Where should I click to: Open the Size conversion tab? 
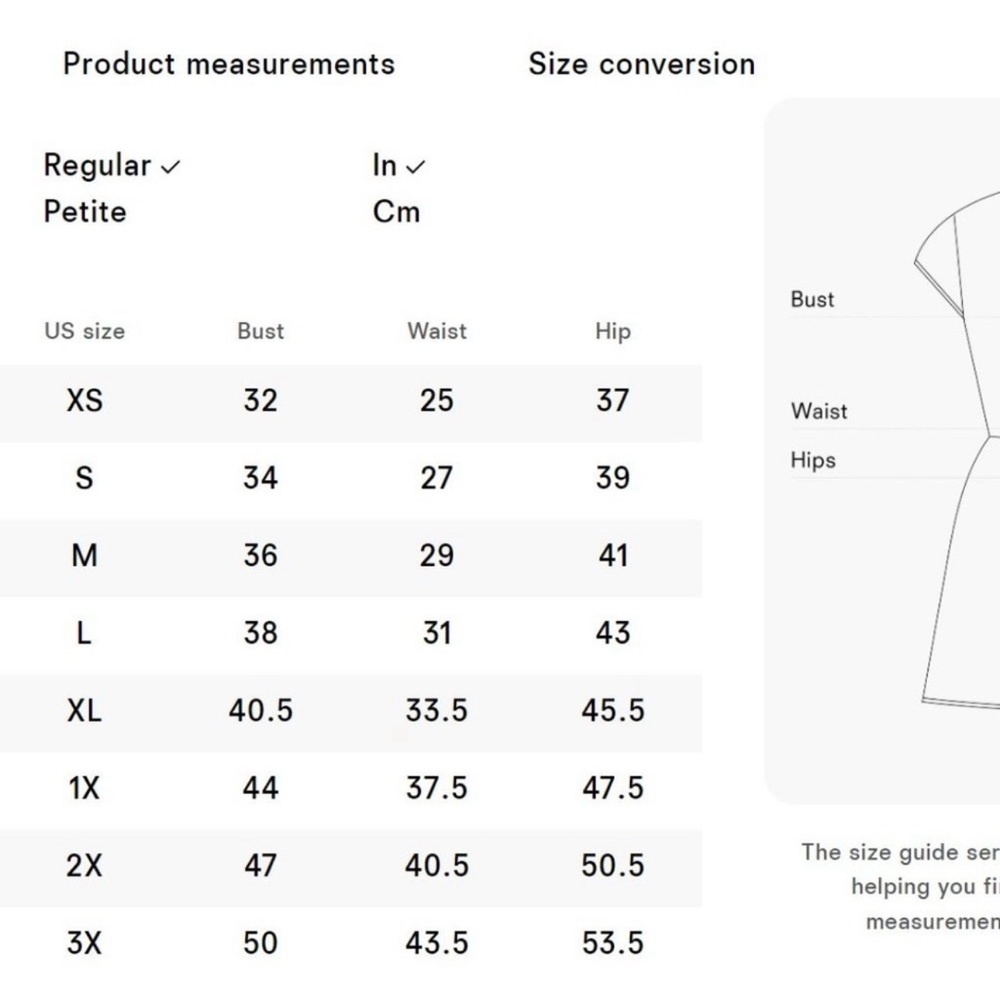point(641,64)
